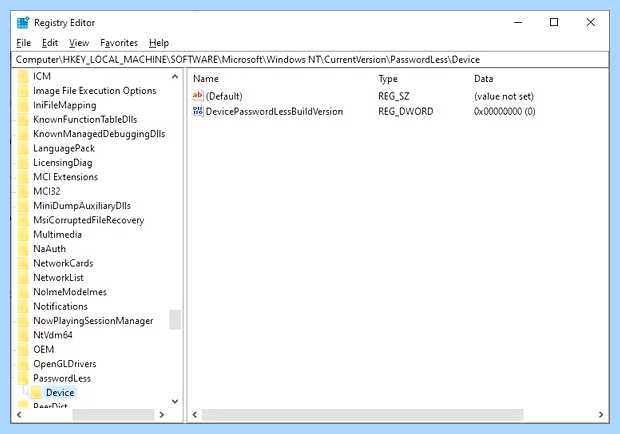Viewport: 620px width, 434px height.
Task: Click the tree pane scroll down arrow
Action: coord(175,402)
